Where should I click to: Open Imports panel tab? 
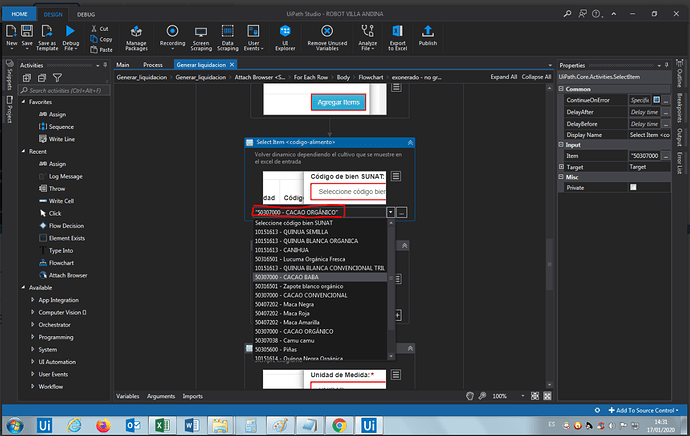coord(193,396)
